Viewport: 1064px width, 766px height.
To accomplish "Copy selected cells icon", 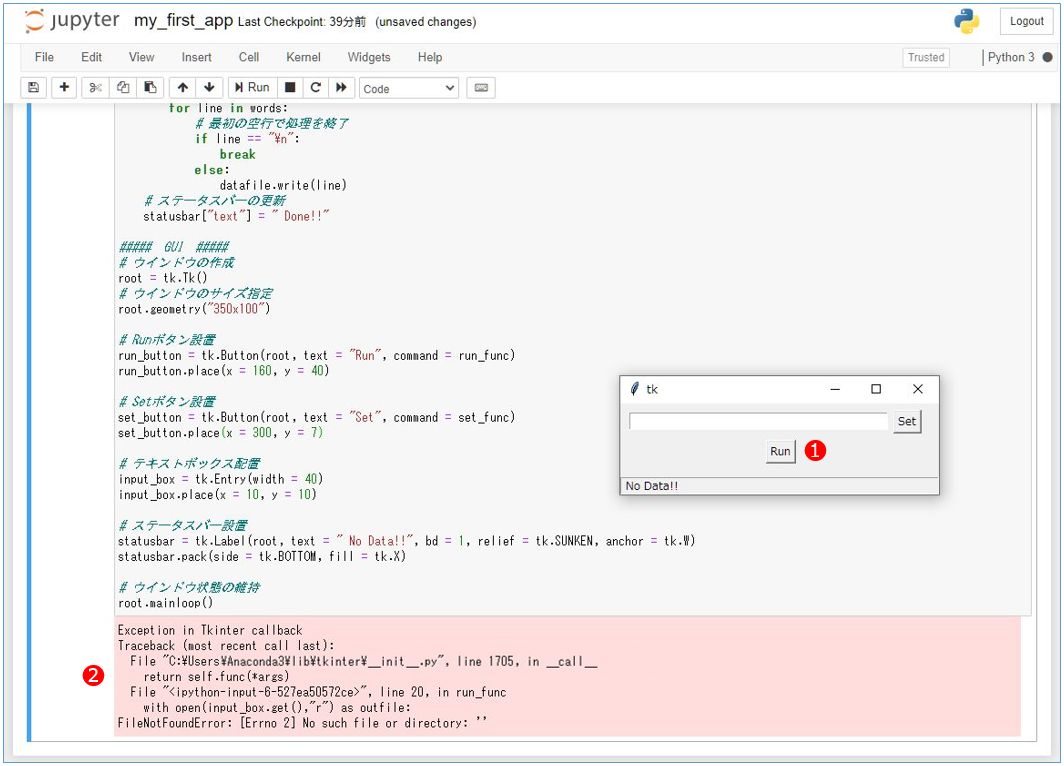I will click(x=123, y=88).
